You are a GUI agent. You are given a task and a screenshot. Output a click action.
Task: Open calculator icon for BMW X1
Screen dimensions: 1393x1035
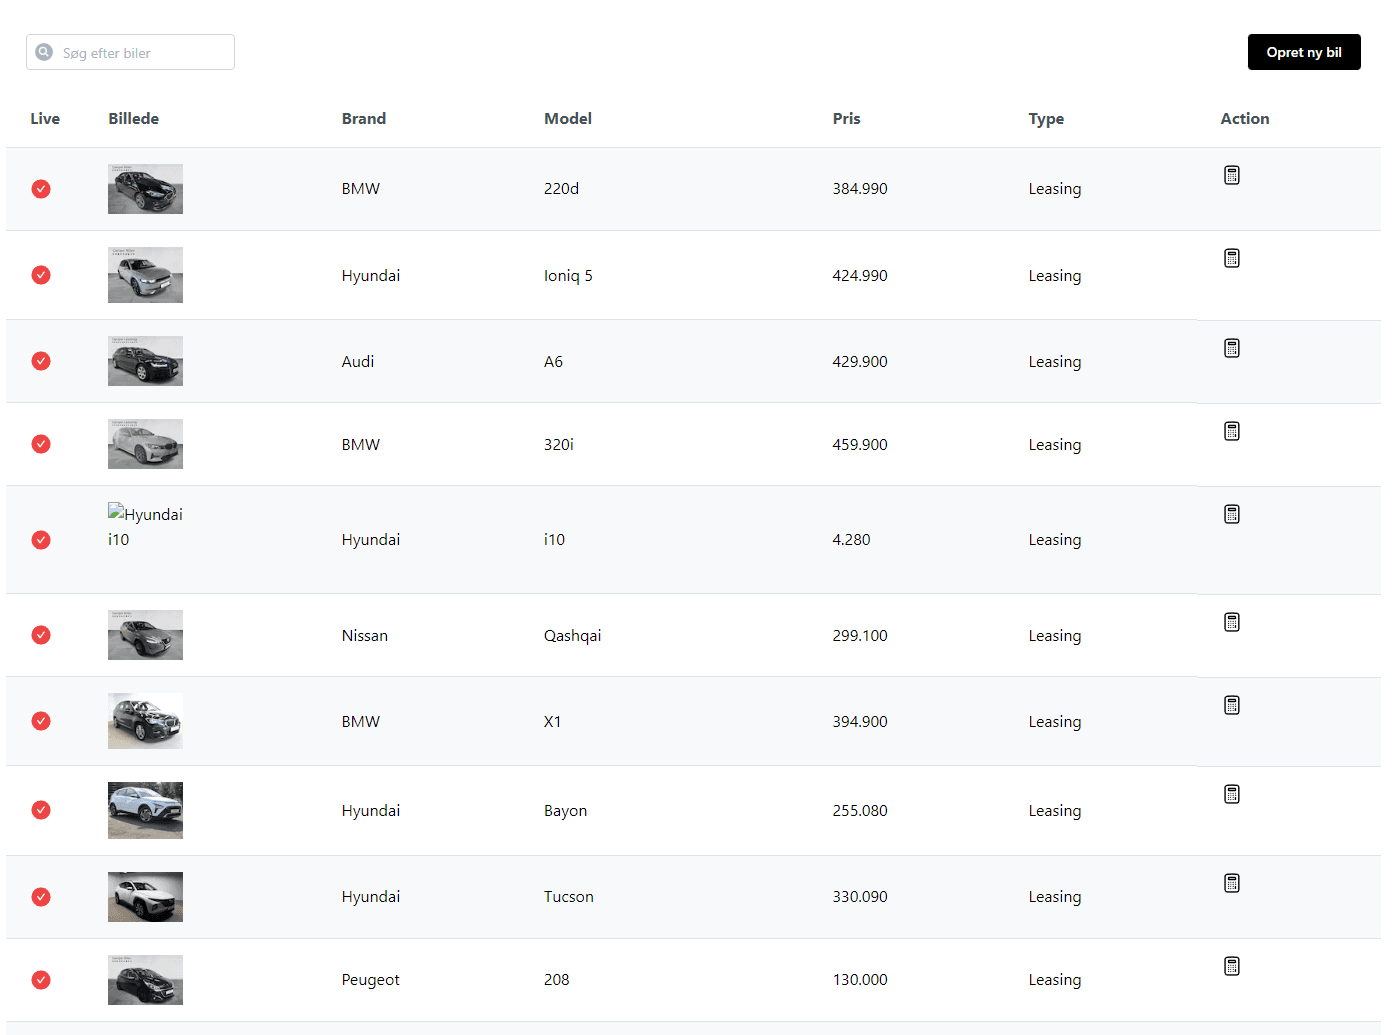coord(1232,705)
